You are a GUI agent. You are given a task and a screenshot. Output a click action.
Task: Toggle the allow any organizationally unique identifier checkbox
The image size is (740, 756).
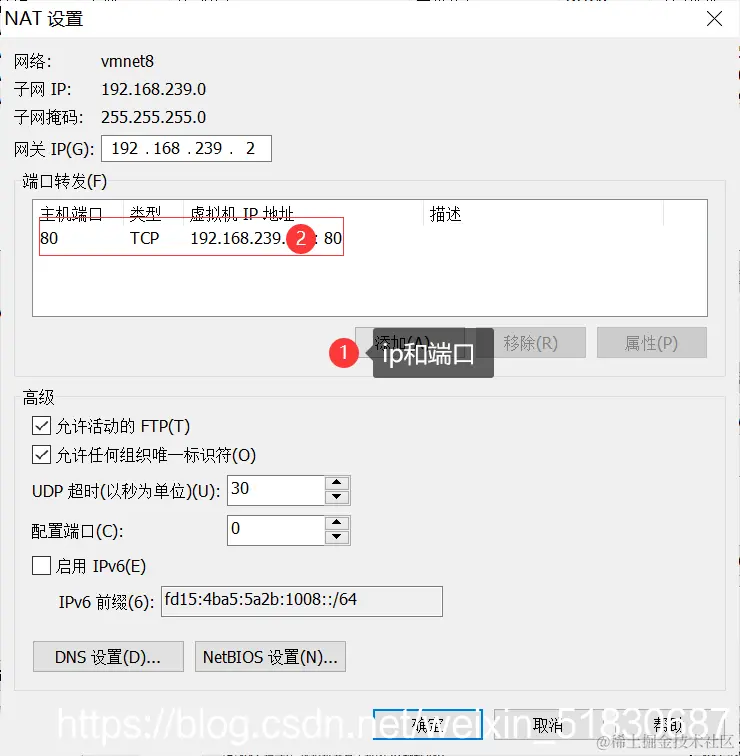[41, 455]
